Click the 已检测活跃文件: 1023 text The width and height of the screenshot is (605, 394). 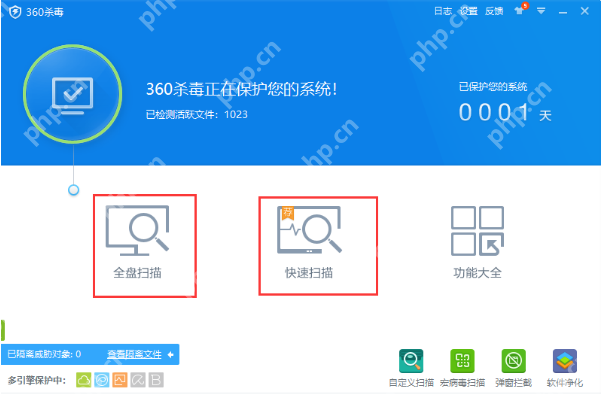(196, 115)
